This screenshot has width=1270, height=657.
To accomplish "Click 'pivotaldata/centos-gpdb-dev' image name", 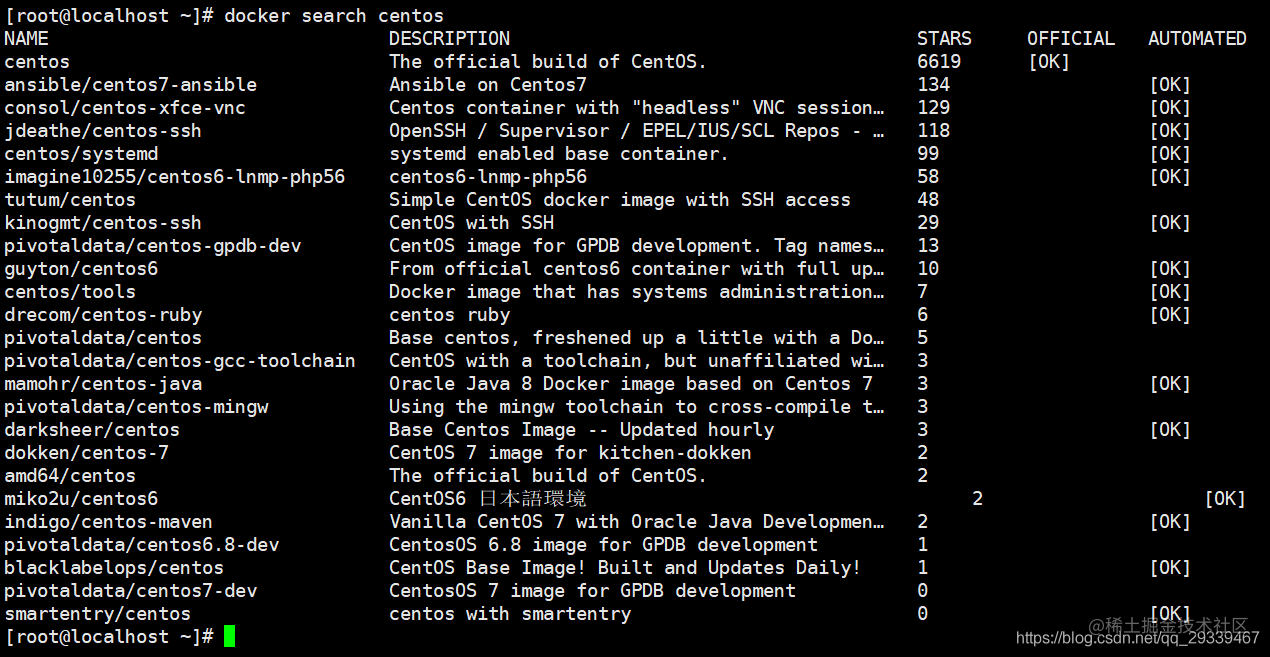I will [153, 246].
